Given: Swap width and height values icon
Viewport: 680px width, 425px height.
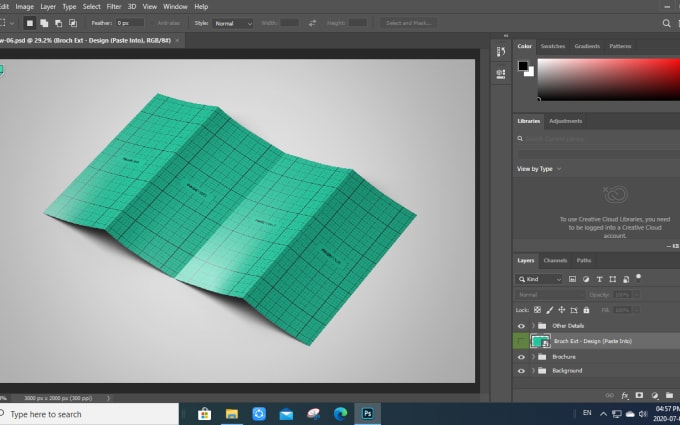Looking at the screenshot, I should point(312,23).
